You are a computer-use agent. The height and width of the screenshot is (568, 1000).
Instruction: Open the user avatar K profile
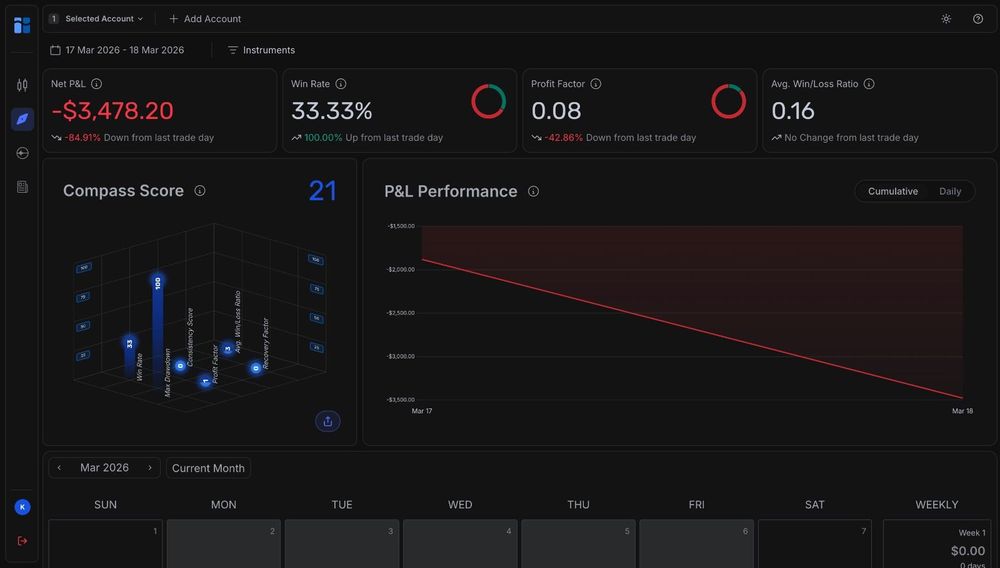(22, 507)
